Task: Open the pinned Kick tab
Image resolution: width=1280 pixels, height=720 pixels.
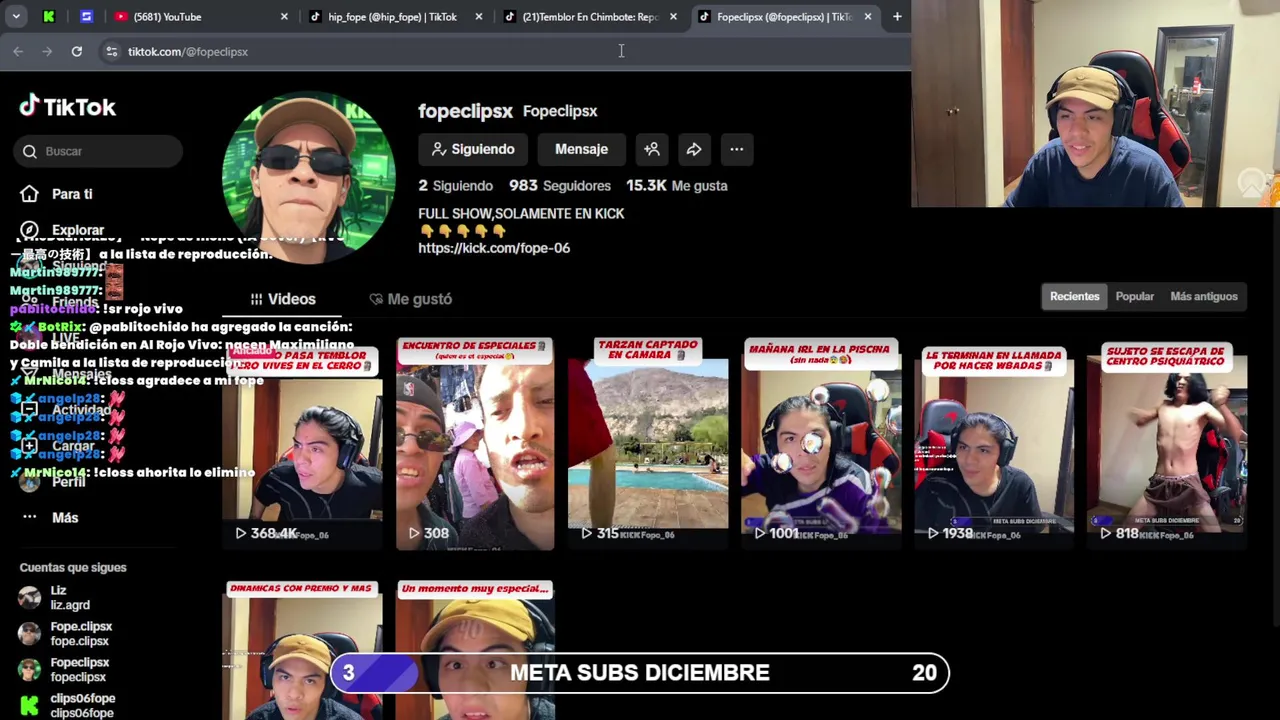Action: pos(49,17)
